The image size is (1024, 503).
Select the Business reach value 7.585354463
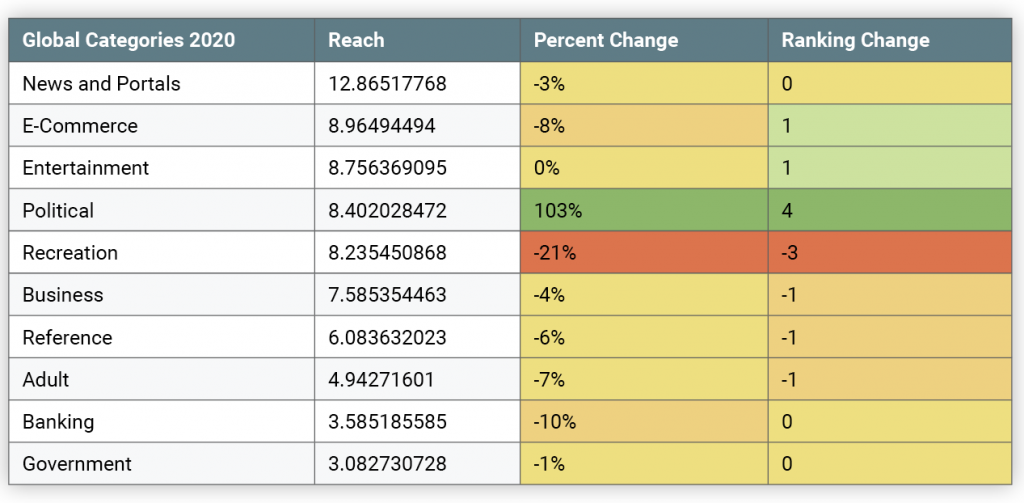[x=387, y=295]
